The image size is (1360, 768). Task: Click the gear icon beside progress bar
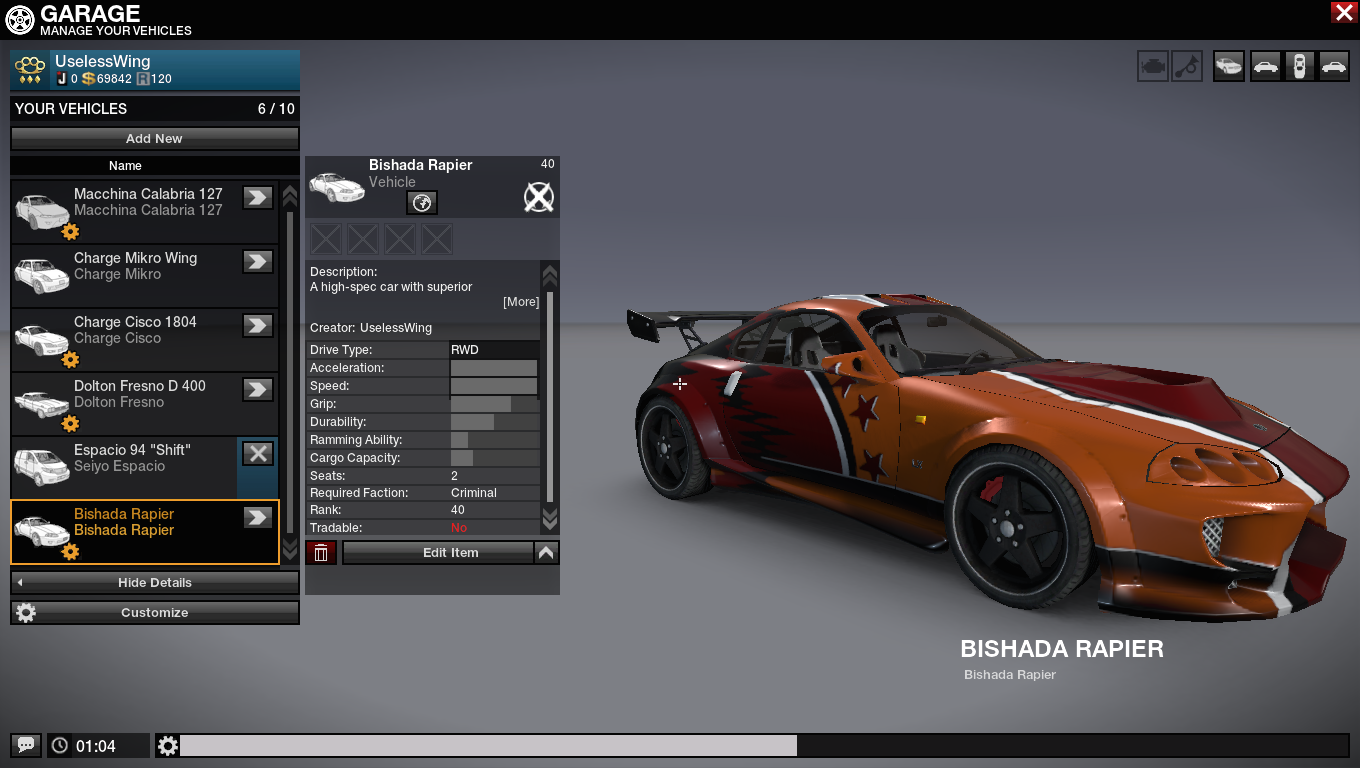pyautogui.click(x=168, y=745)
